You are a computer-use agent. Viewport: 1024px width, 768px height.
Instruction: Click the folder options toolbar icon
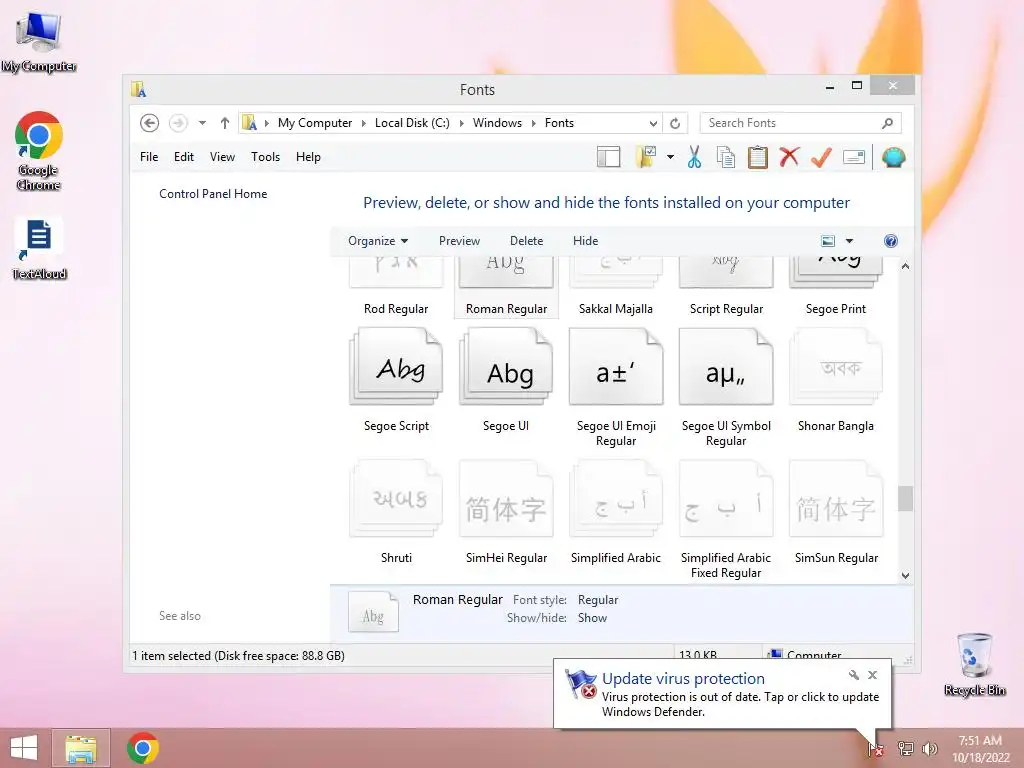click(x=646, y=157)
